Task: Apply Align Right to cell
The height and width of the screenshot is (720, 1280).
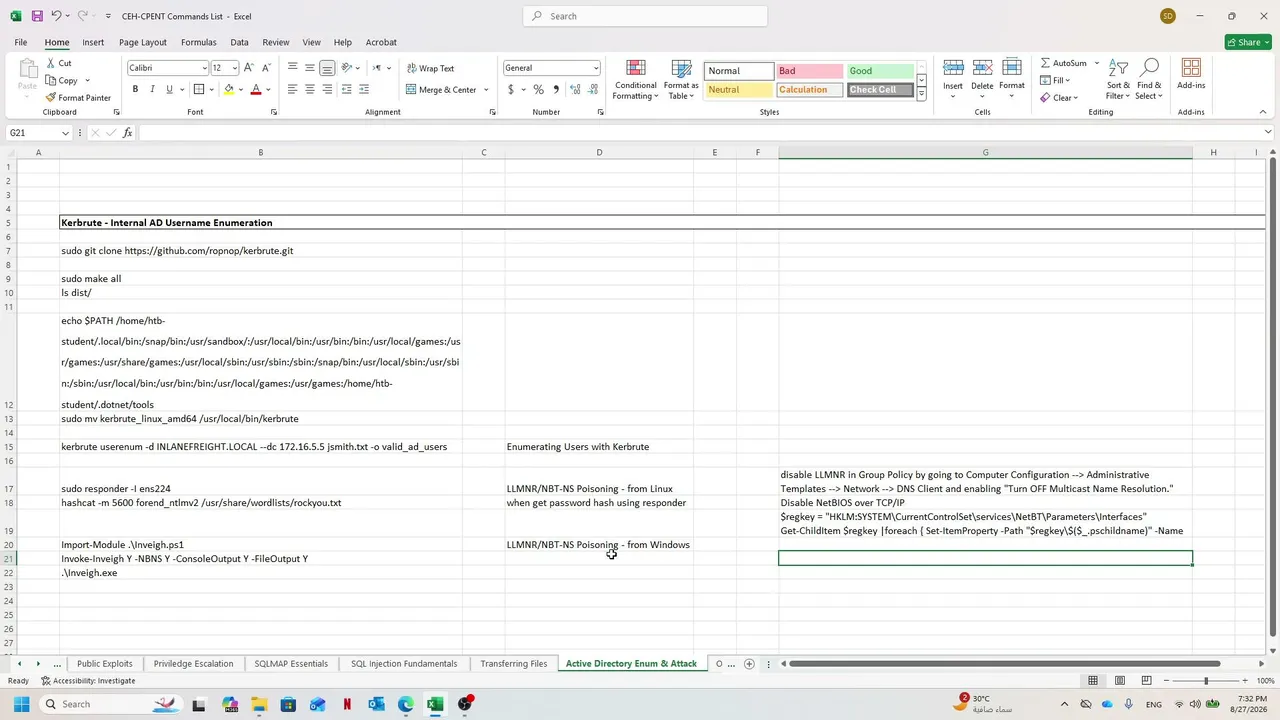Action: tap(327, 90)
